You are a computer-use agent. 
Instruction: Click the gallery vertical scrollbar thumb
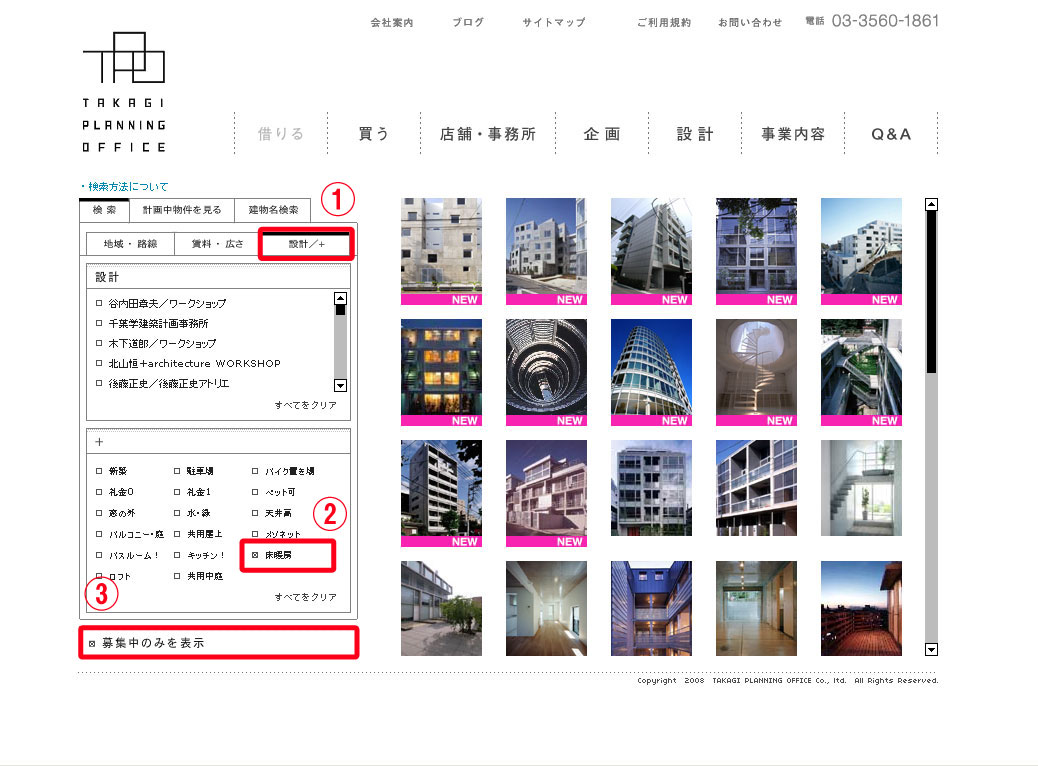(931, 292)
